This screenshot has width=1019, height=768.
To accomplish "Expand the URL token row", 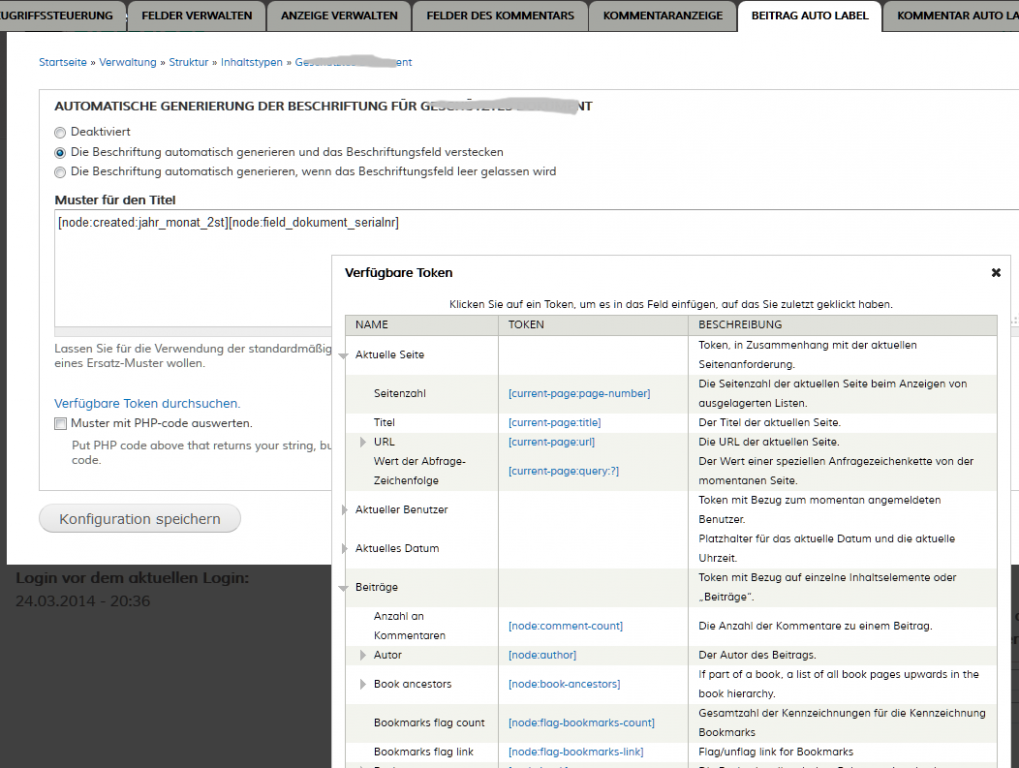I will (364, 442).
